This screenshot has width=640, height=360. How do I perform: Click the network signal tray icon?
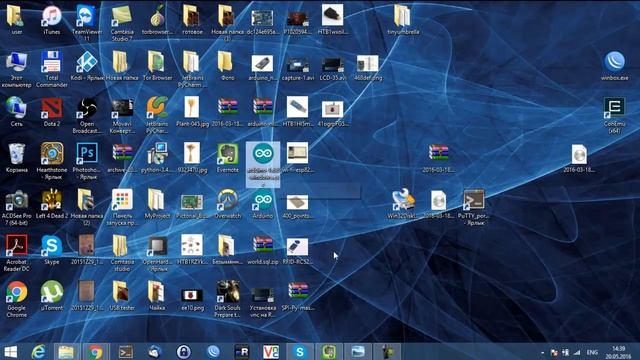(x=576, y=352)
